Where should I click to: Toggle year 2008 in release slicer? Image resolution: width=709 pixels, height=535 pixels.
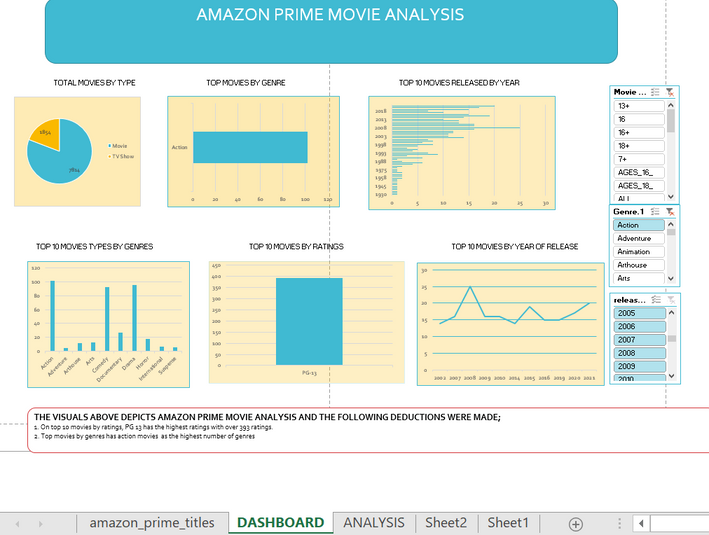(x=639, y=353)
